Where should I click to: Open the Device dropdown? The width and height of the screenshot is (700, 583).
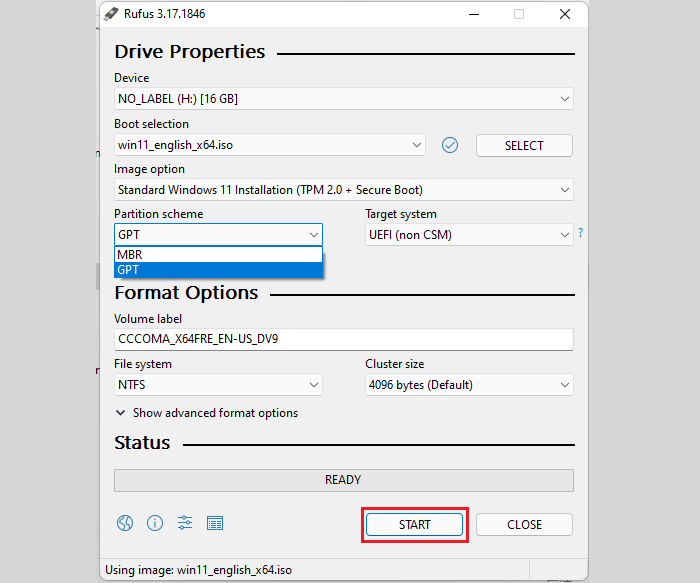[x=344, y=99]
